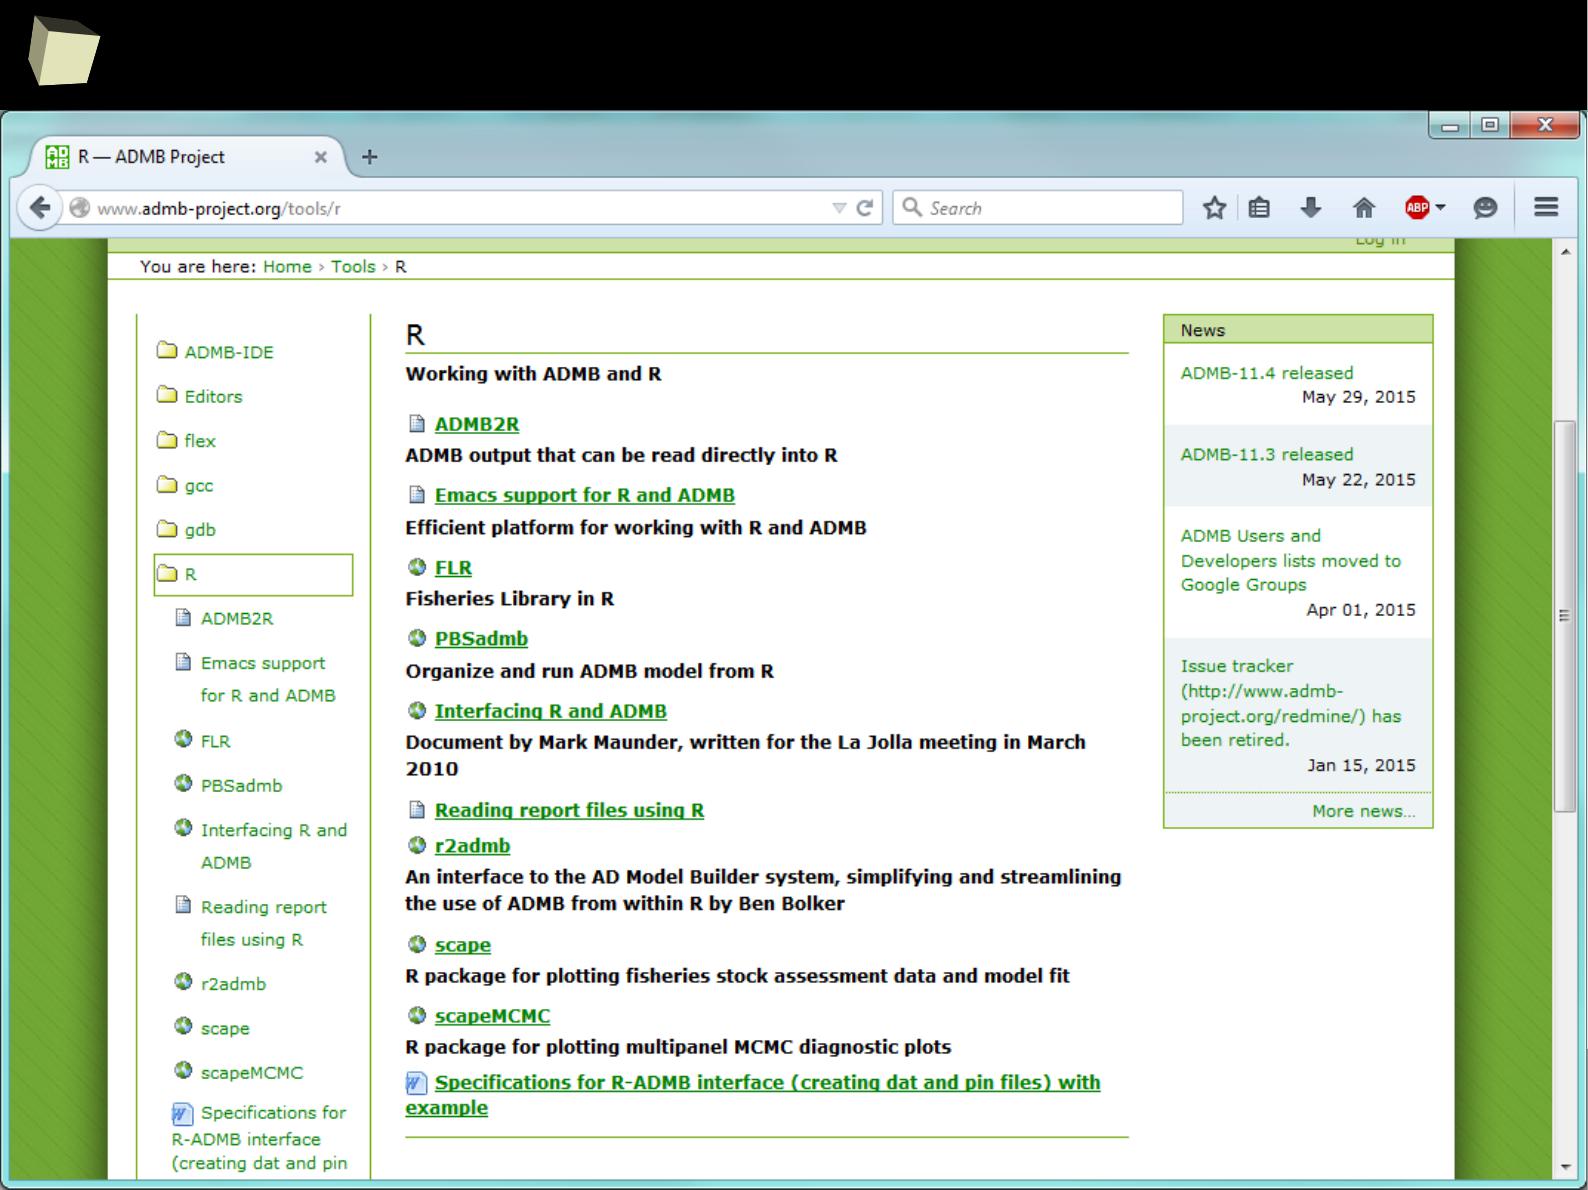Open the flex sidebar folder
The width and height of the screenshot is (1588, 1190).
[200, 441]
